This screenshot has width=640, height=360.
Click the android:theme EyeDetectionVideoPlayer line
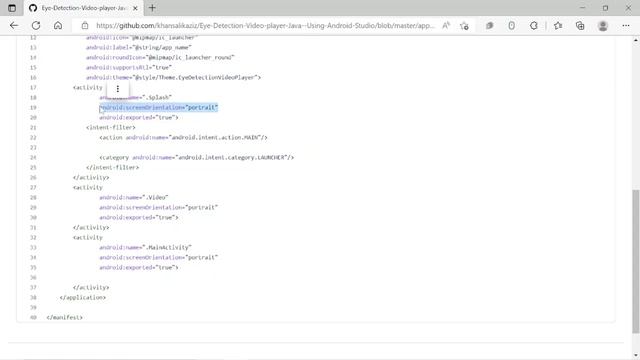coord(173,77)
